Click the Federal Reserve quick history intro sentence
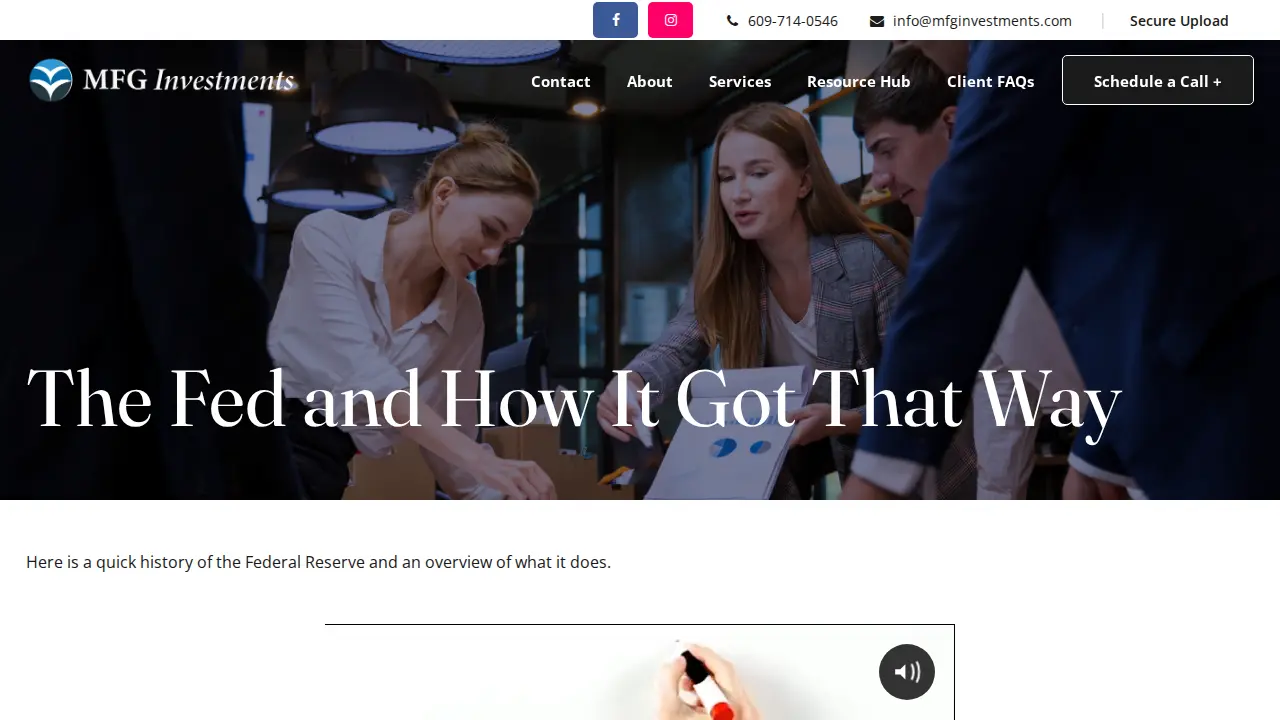The width and height of the screenshot is (1280, 720). click(x=318, y=562)
